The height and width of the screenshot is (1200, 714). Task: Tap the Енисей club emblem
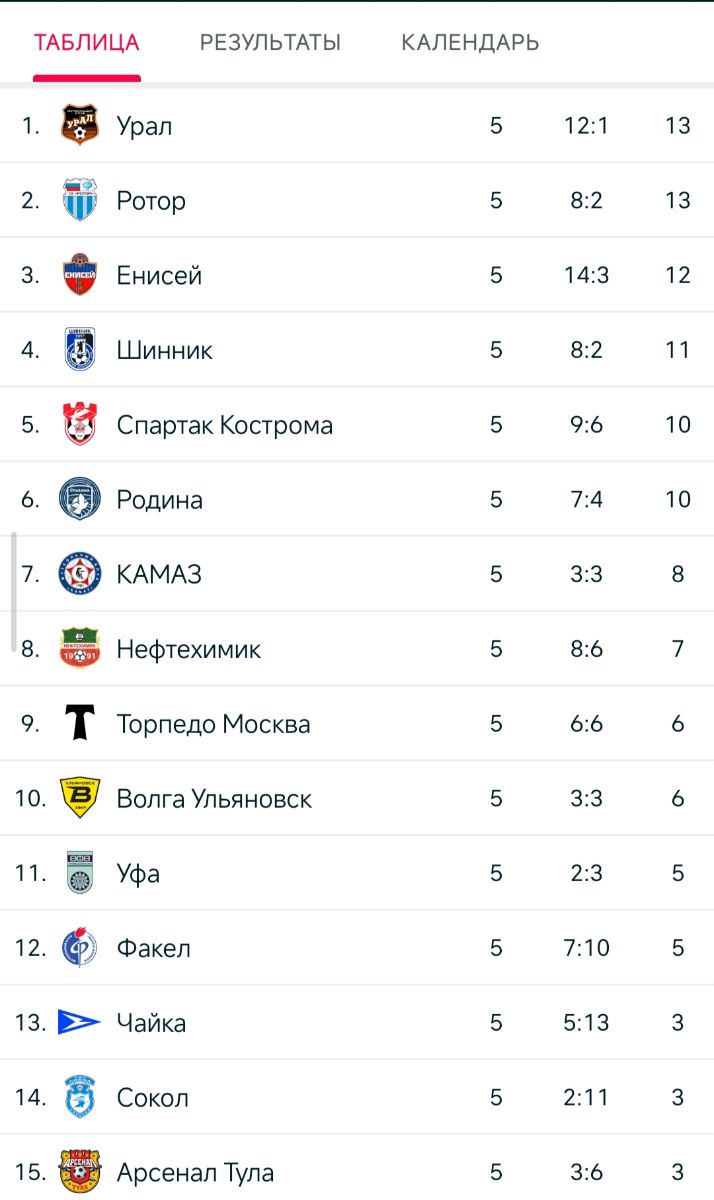(x=79, y=275)
